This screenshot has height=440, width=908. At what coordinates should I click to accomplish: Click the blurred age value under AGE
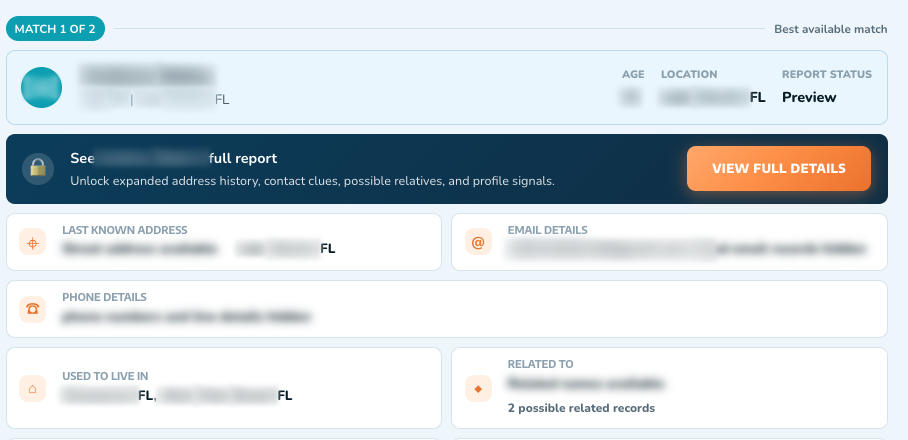pos(631,97)
